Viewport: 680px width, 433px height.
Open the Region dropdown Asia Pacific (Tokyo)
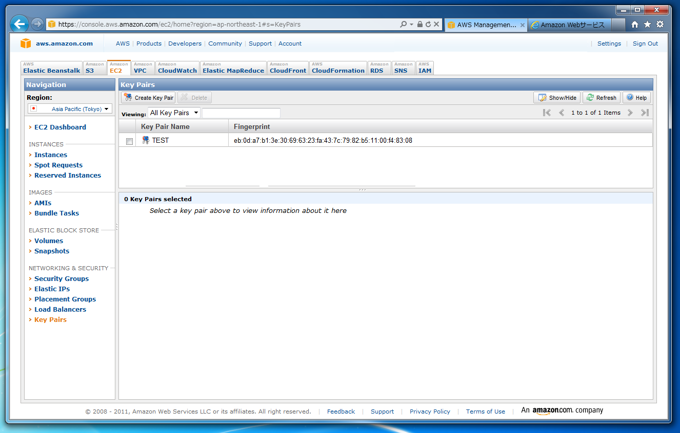tap(70, 109)
